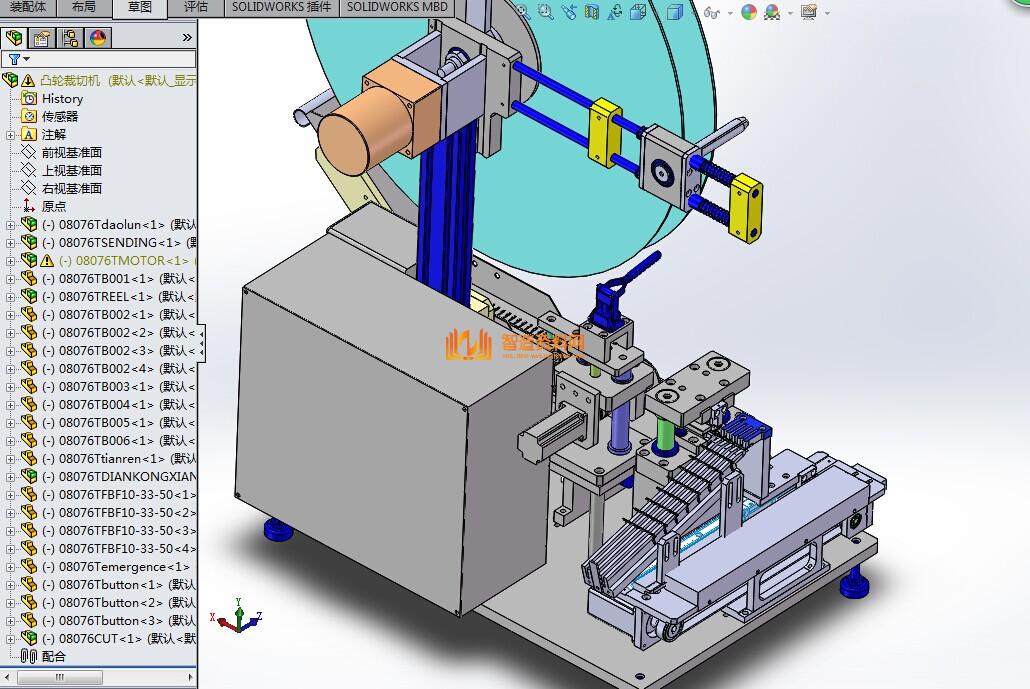Switch to the 评估 tab

196,7
